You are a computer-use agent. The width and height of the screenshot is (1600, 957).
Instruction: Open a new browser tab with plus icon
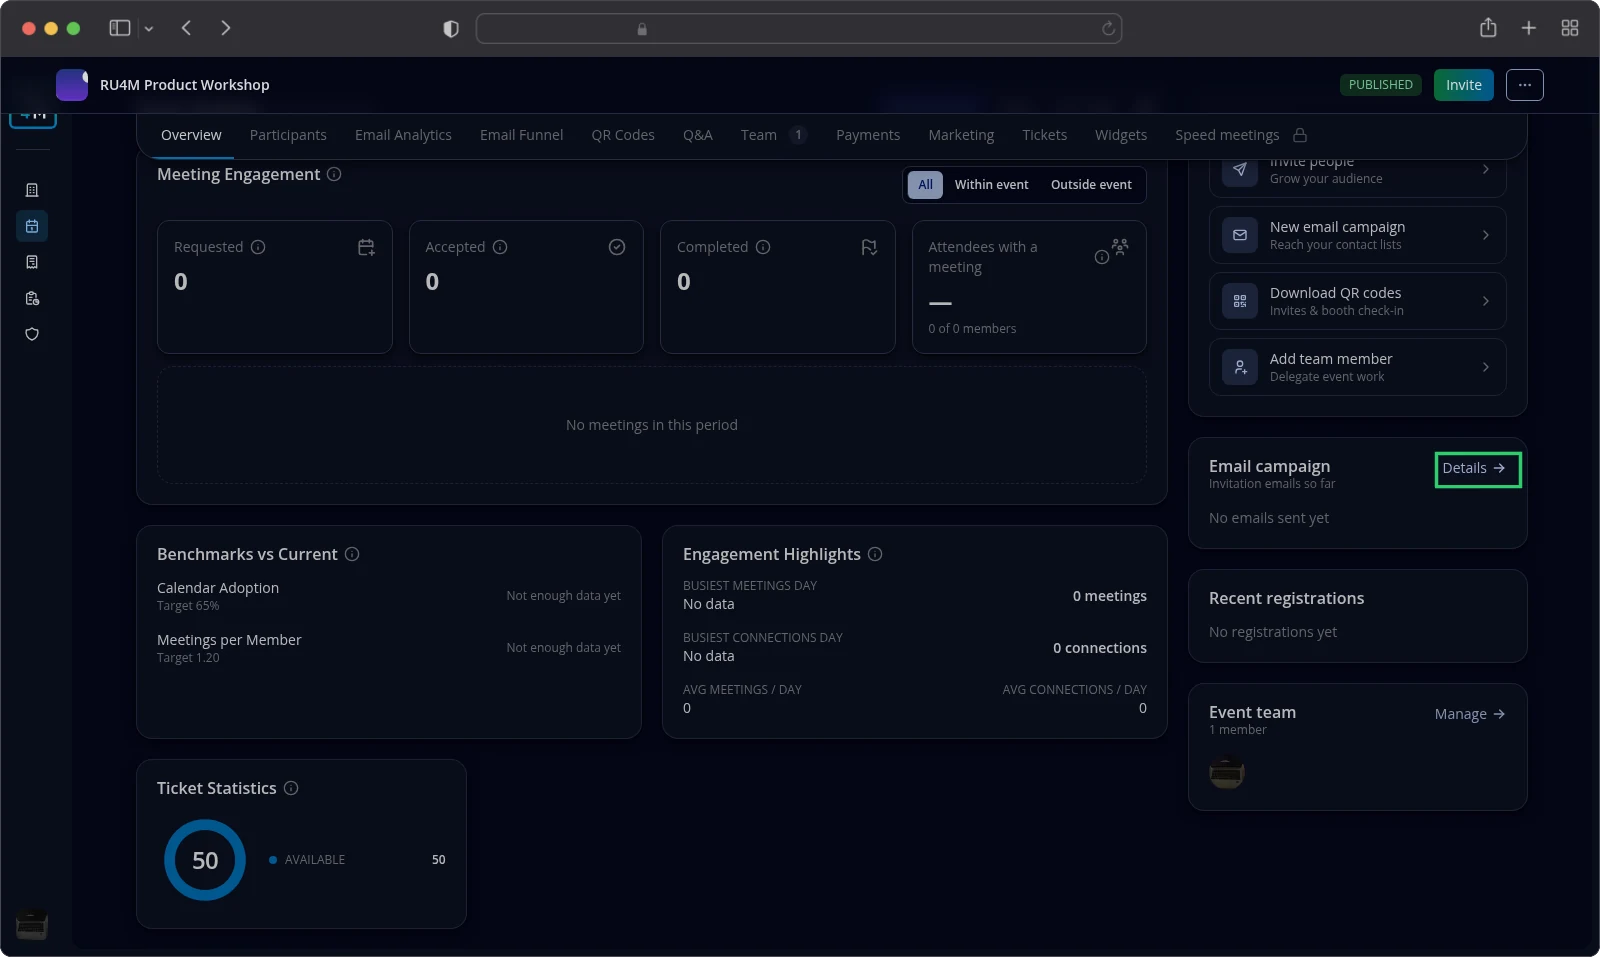[x=1529, y=28]
